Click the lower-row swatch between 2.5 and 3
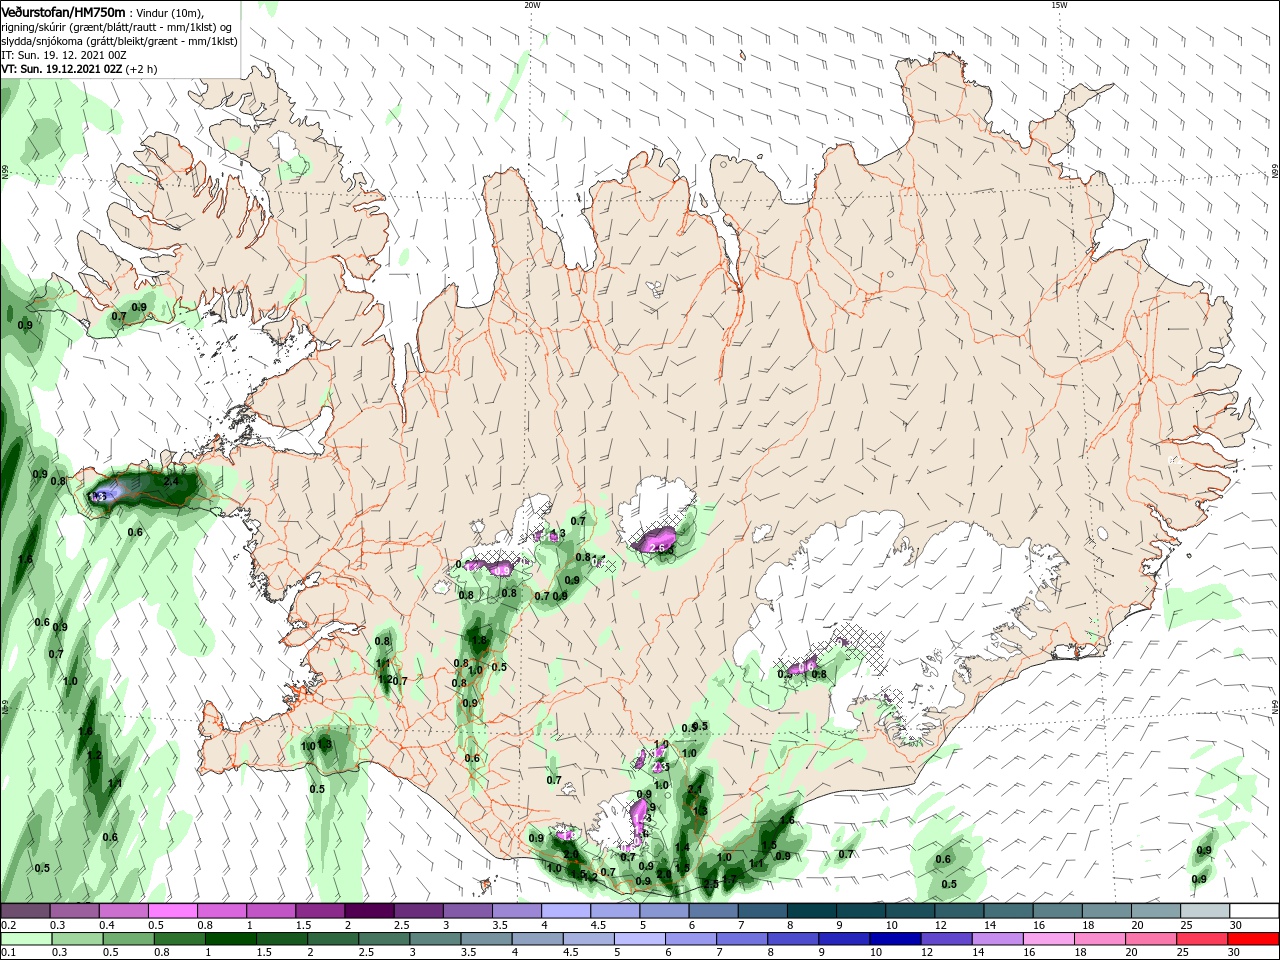The image size is (1280, 960). tap(382, 939)
